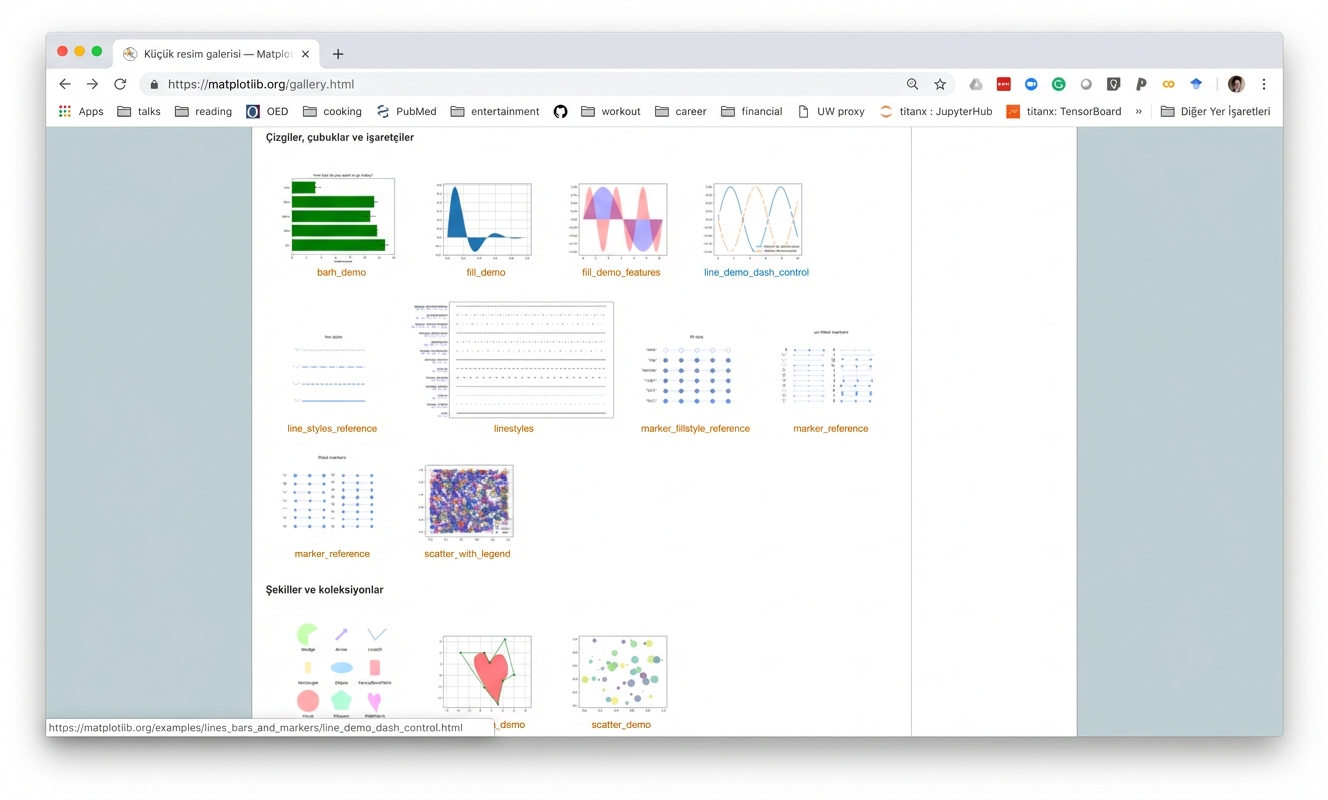Click the GitHub bookmark icon

click(560, 112)
